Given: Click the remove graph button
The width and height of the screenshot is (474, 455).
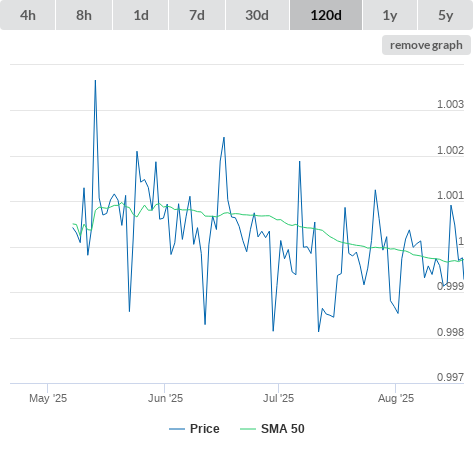Looking at the screenshot, I should tap(426, 45).
